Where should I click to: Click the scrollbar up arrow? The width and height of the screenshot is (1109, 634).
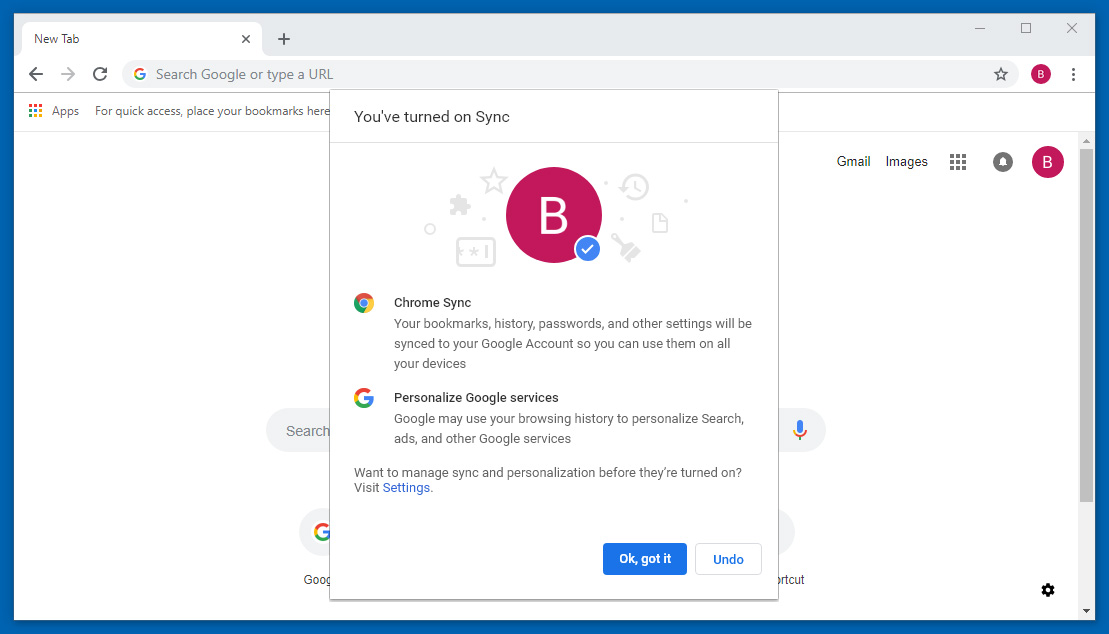tap(1086, 142)
